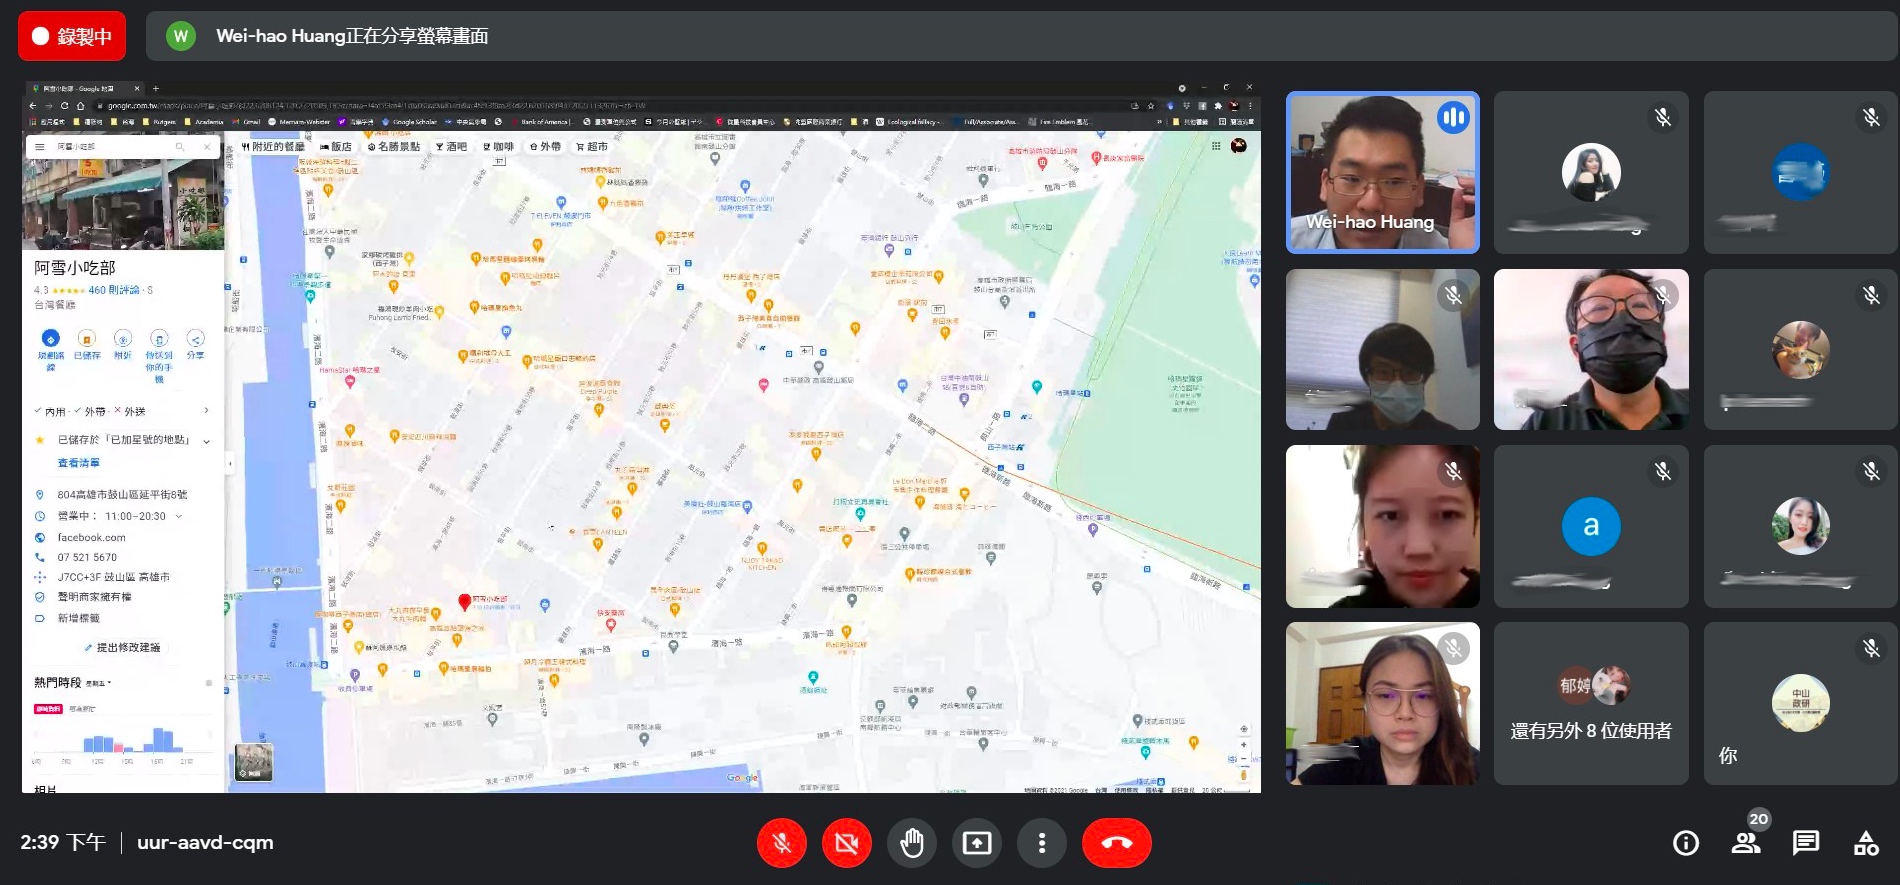Hang up with the red leave call button

pos(1116,843)
